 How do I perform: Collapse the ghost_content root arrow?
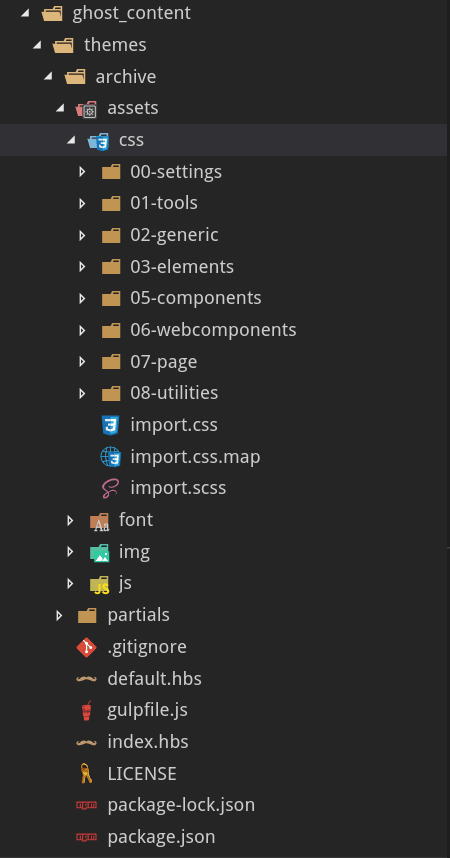[25, 13]
